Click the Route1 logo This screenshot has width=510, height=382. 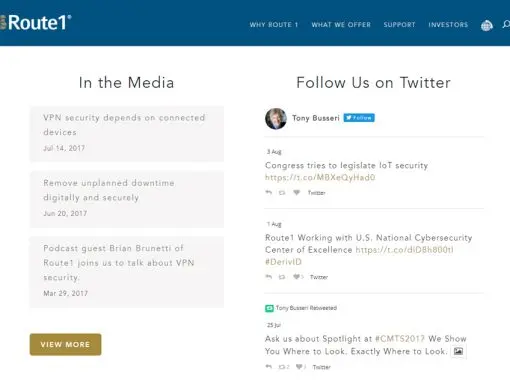pos(36,23)
